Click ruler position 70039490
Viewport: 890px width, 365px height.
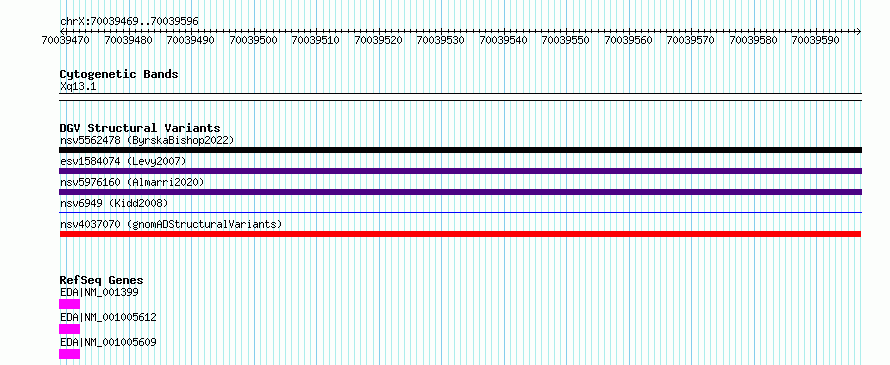pos(191,41)
